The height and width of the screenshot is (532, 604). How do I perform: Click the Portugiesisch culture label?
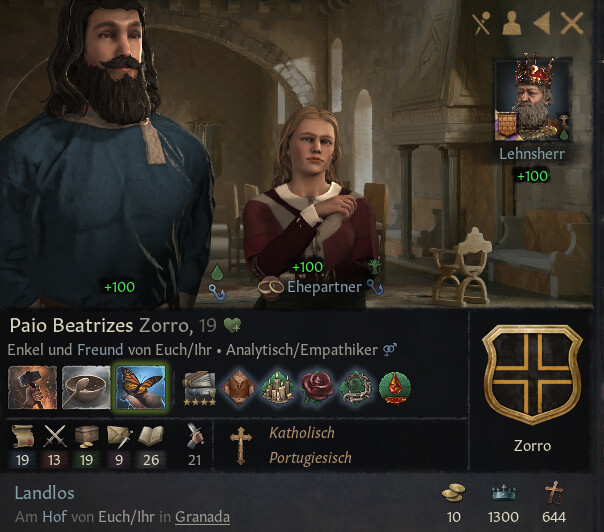point(310,458)
